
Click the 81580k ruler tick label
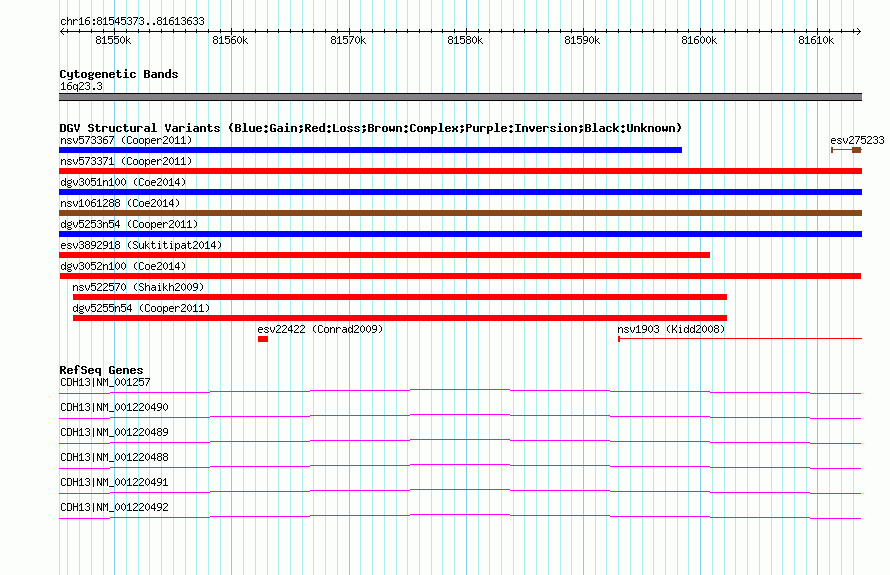click(x=465, y=40)
